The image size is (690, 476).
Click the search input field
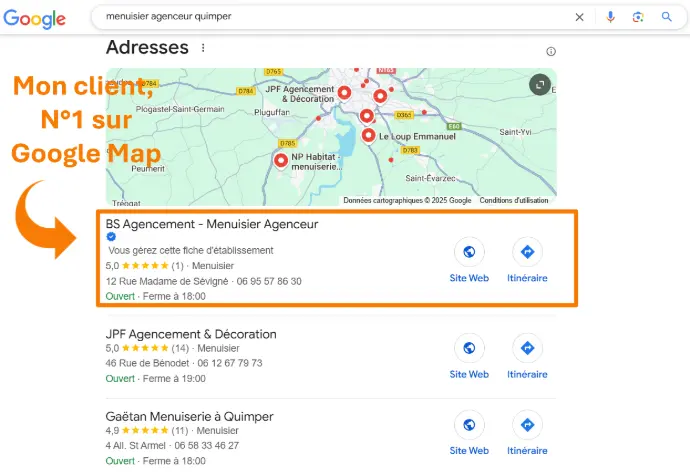(x=330, y=17)
